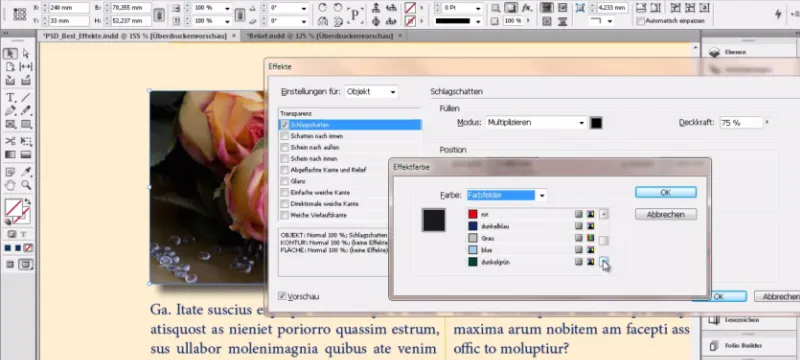
Task: Enable the Glanz checkbox
Action: pyautogui.click(x=284, y=181)
